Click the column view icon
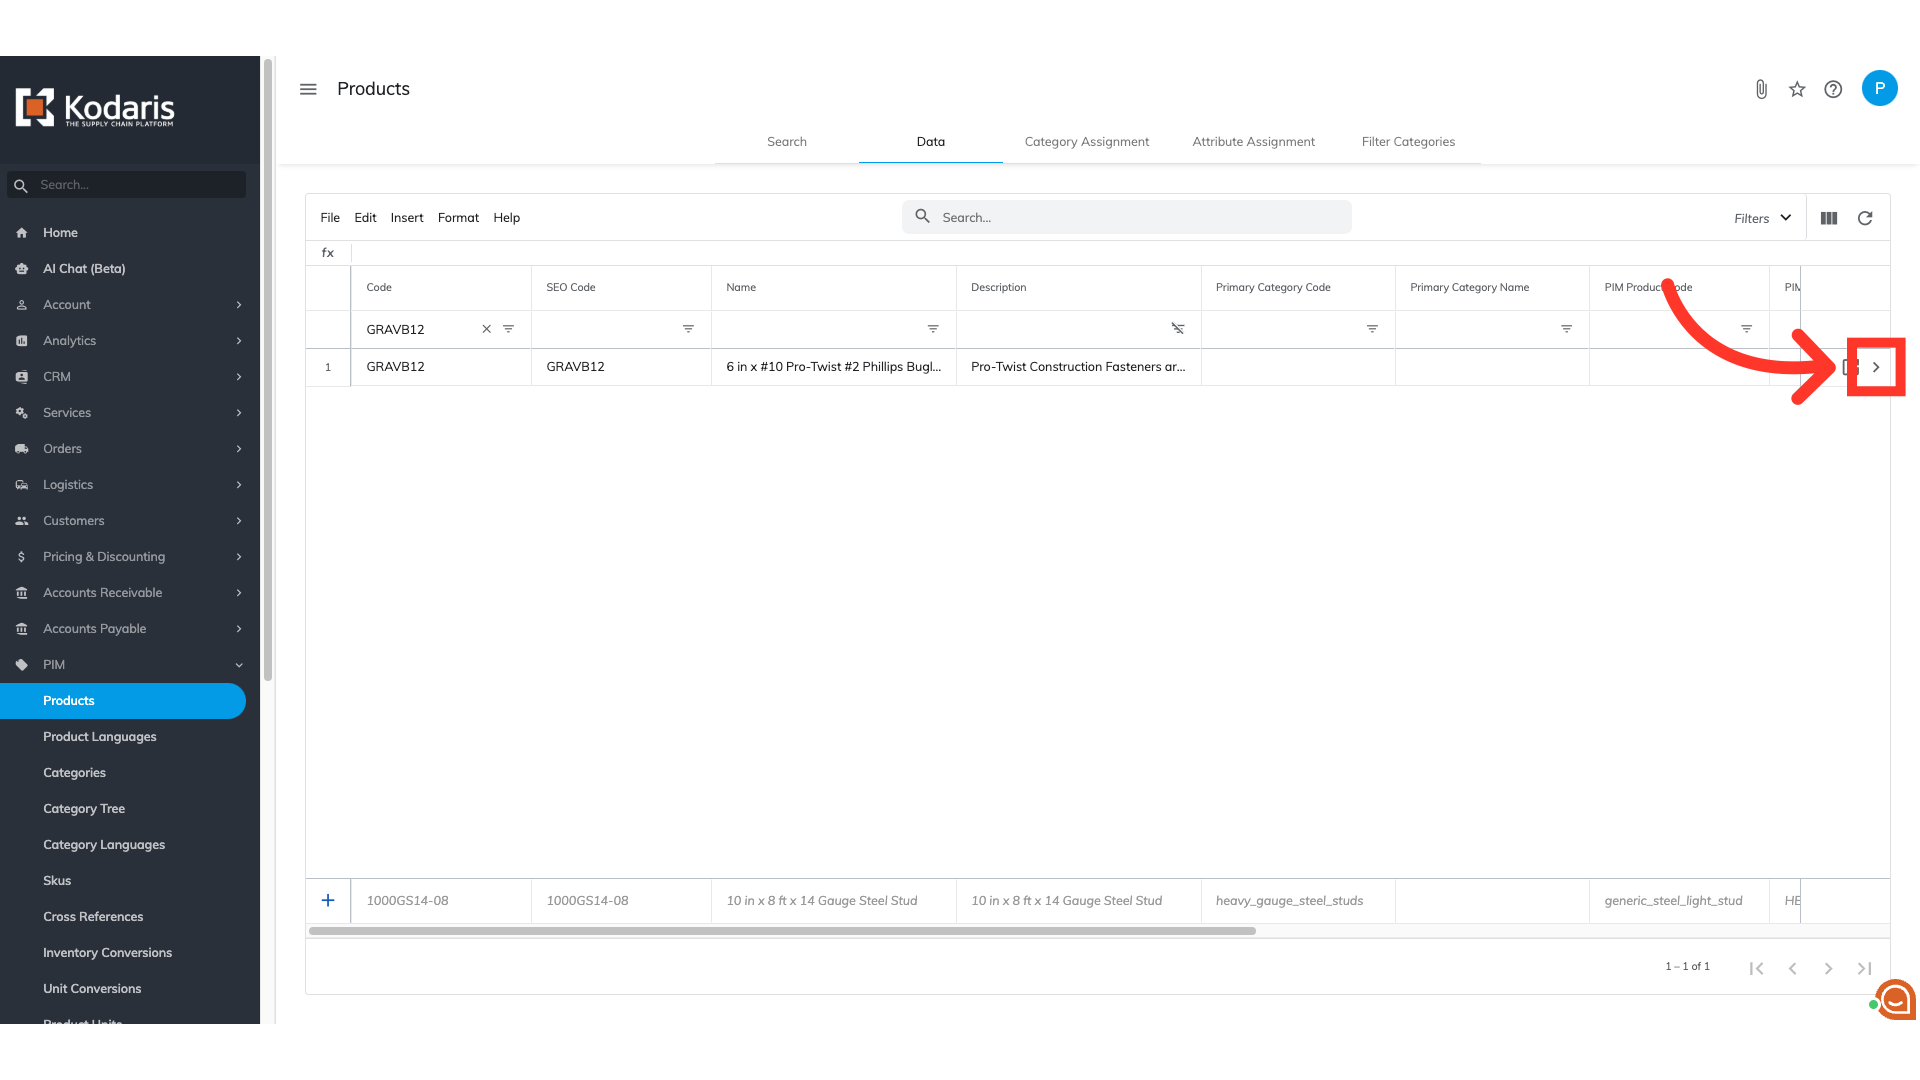This screenshot has height=1080, width=1920. click(x=1829, y=218)
